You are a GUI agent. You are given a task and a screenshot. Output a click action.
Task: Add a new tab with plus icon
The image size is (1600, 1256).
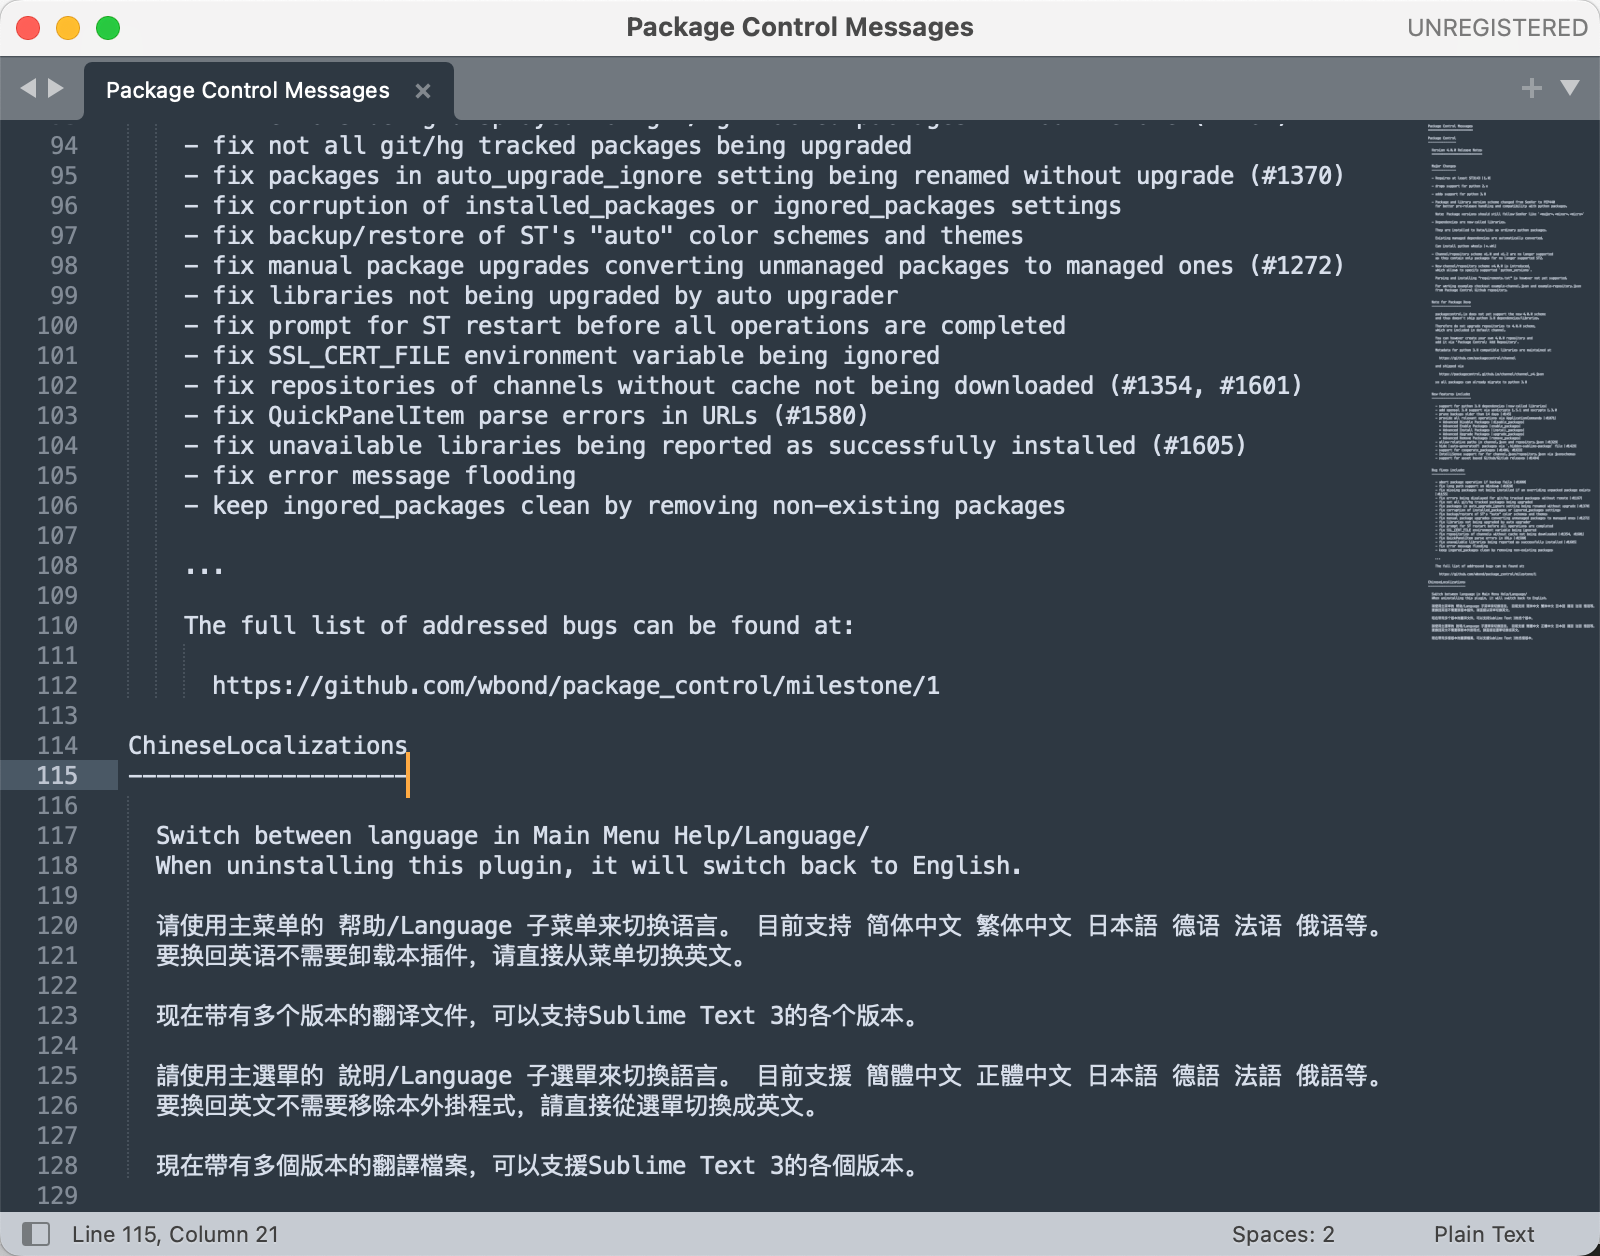point(1531,88)
